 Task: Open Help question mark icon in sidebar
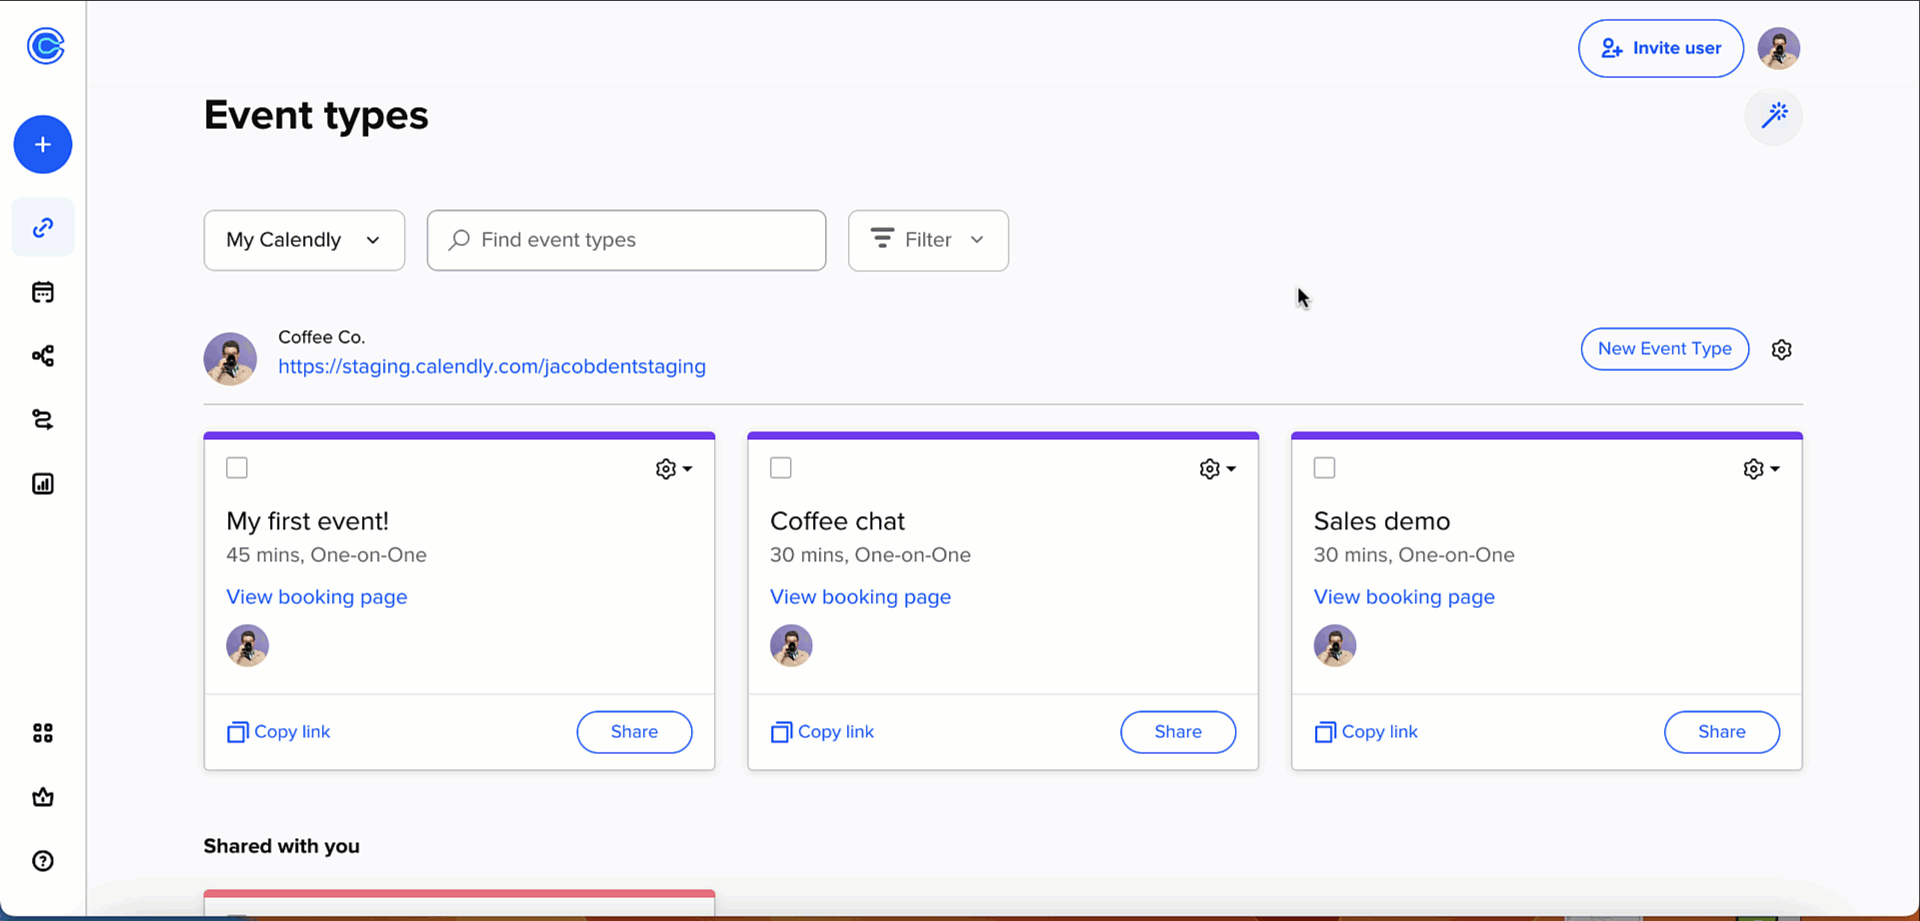pos(43,861)
